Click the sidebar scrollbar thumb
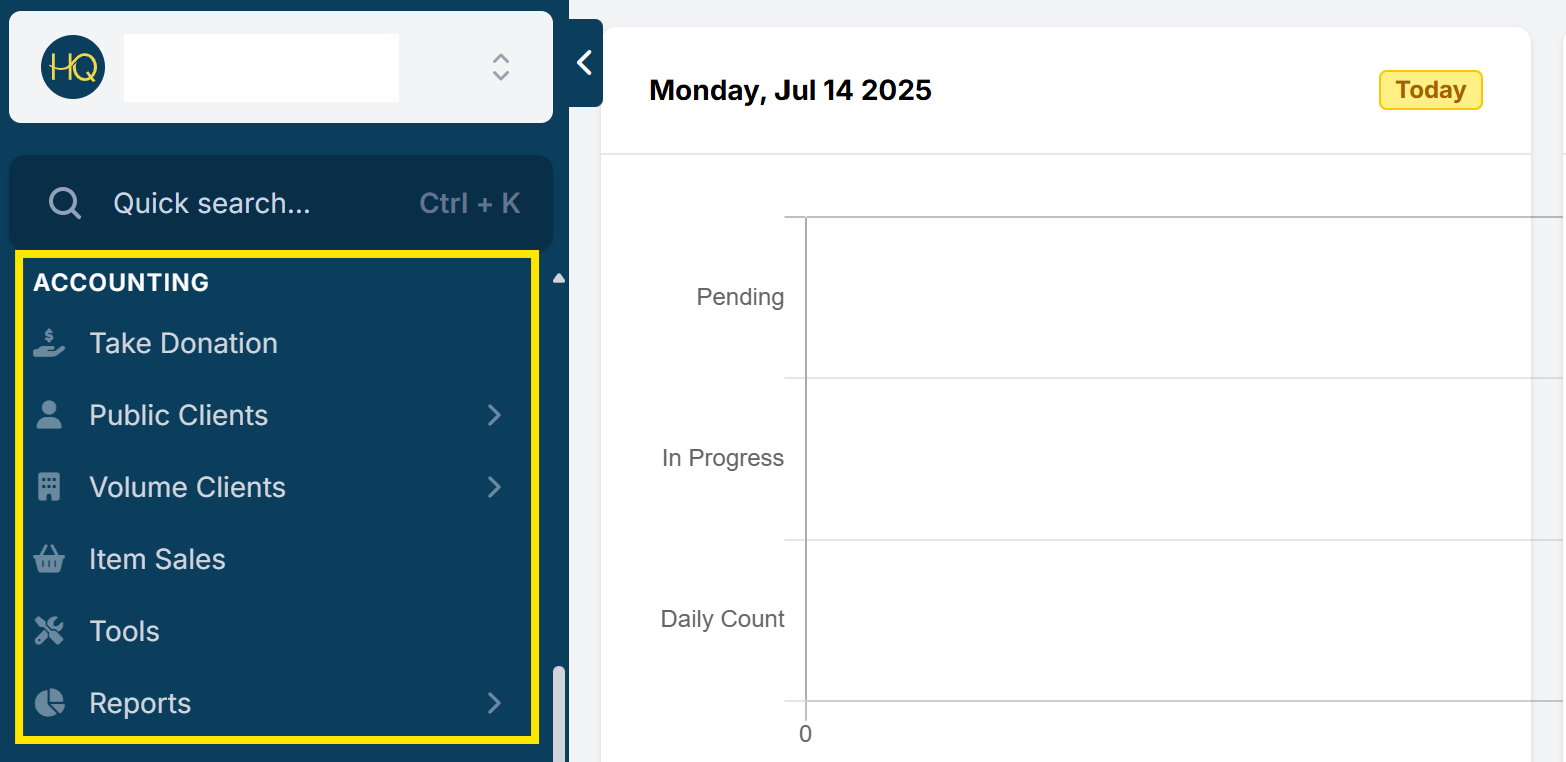The height and width of the screenshot is (762, 1566). 559,712
